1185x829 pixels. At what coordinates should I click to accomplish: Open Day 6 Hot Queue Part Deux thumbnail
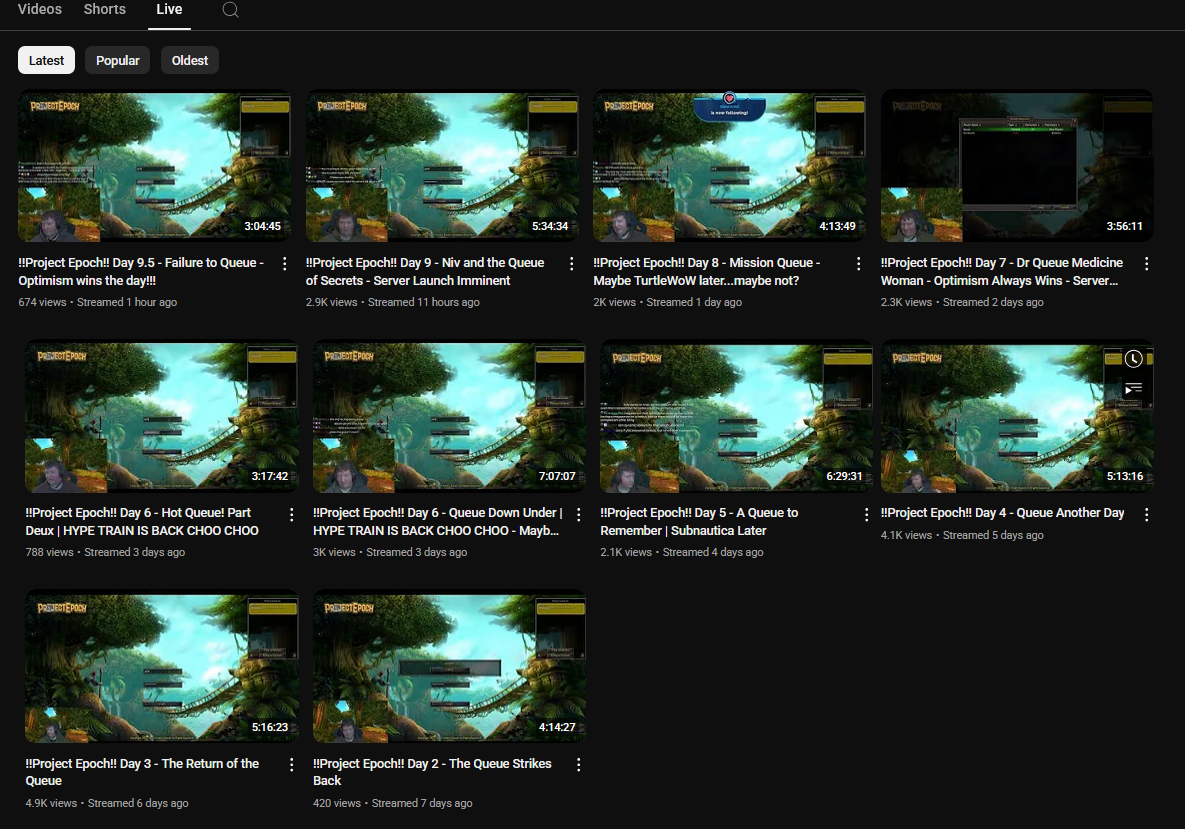[162, 416]
